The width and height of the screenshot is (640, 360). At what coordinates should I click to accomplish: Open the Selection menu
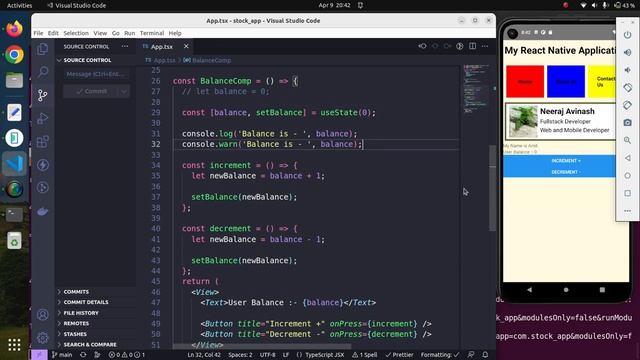pos(76,33)
